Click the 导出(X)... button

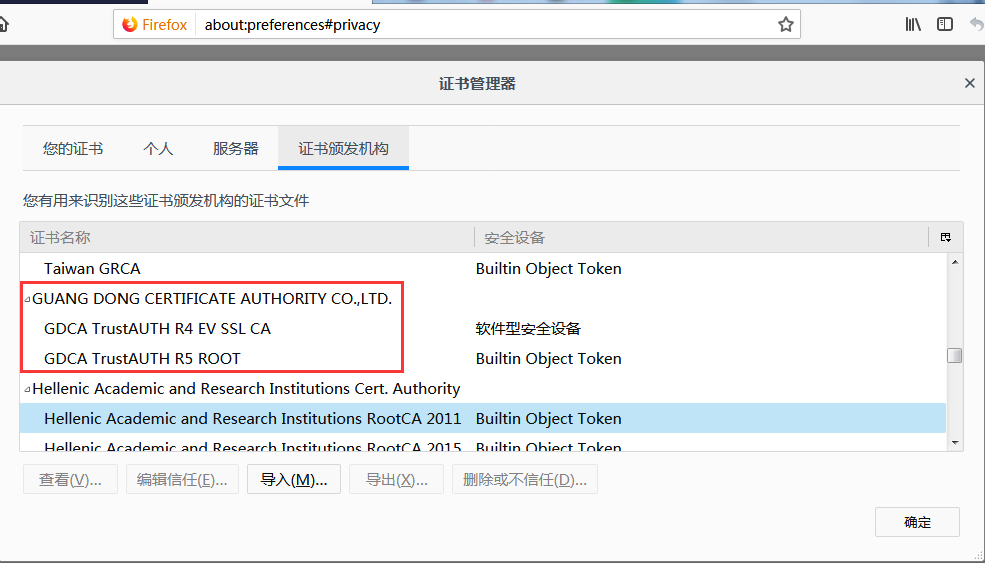[396, 479]
